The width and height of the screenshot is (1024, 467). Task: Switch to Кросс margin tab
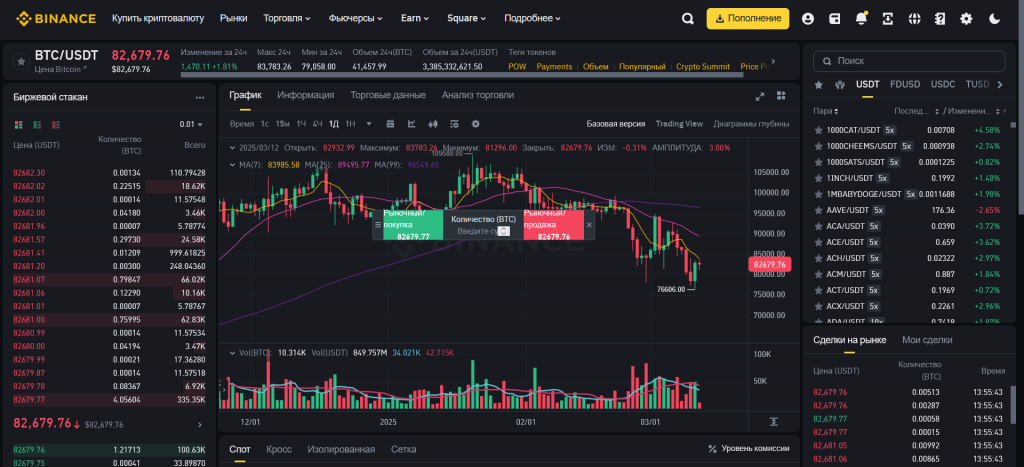(x=279, y=449)
